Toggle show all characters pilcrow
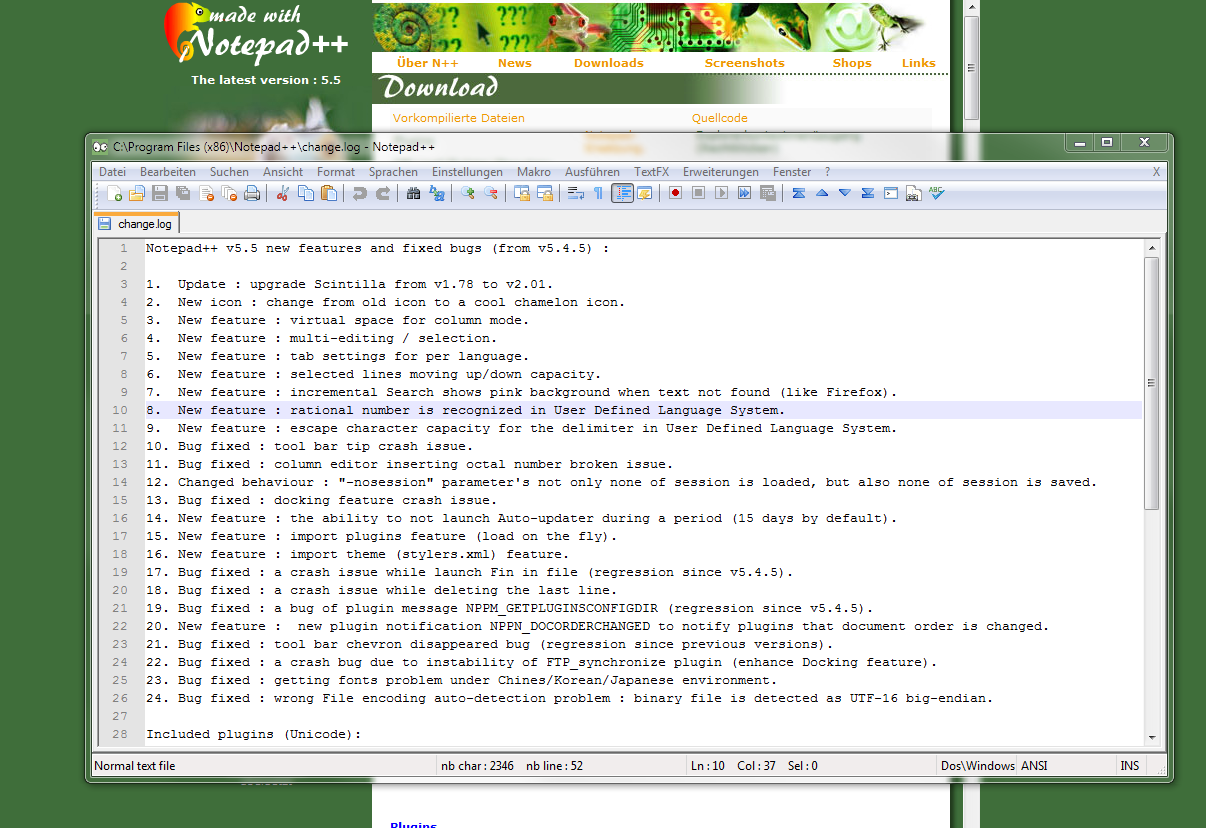 (598, 193)
